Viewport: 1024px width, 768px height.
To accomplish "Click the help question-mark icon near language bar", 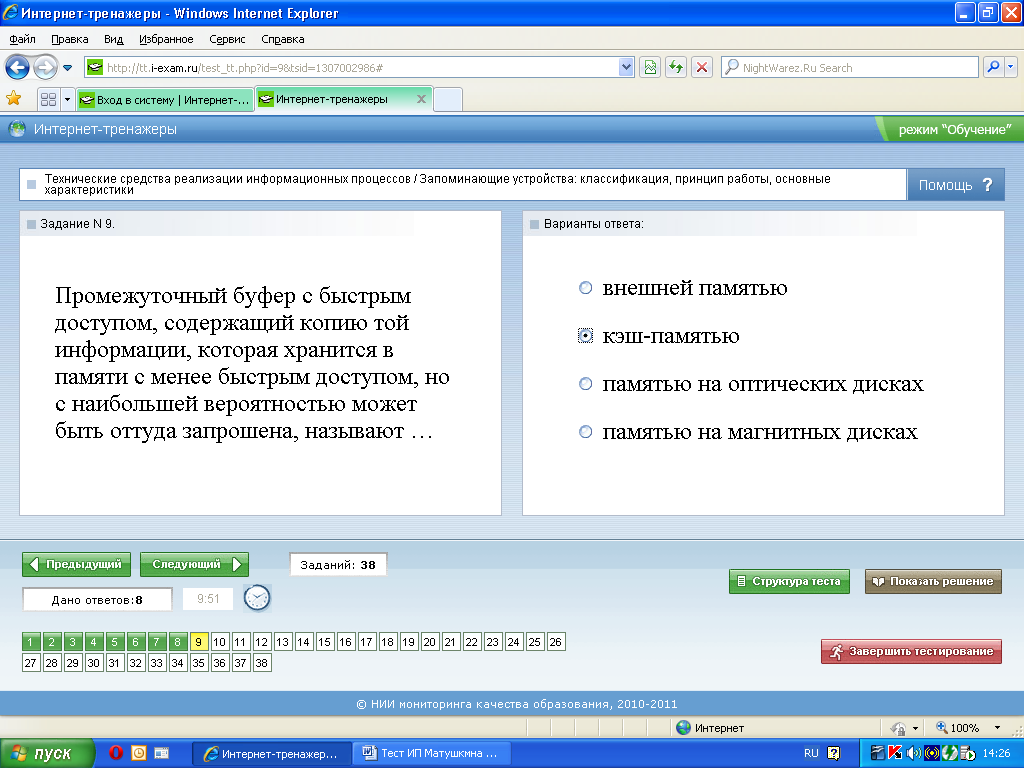I will tap(833, 753).
